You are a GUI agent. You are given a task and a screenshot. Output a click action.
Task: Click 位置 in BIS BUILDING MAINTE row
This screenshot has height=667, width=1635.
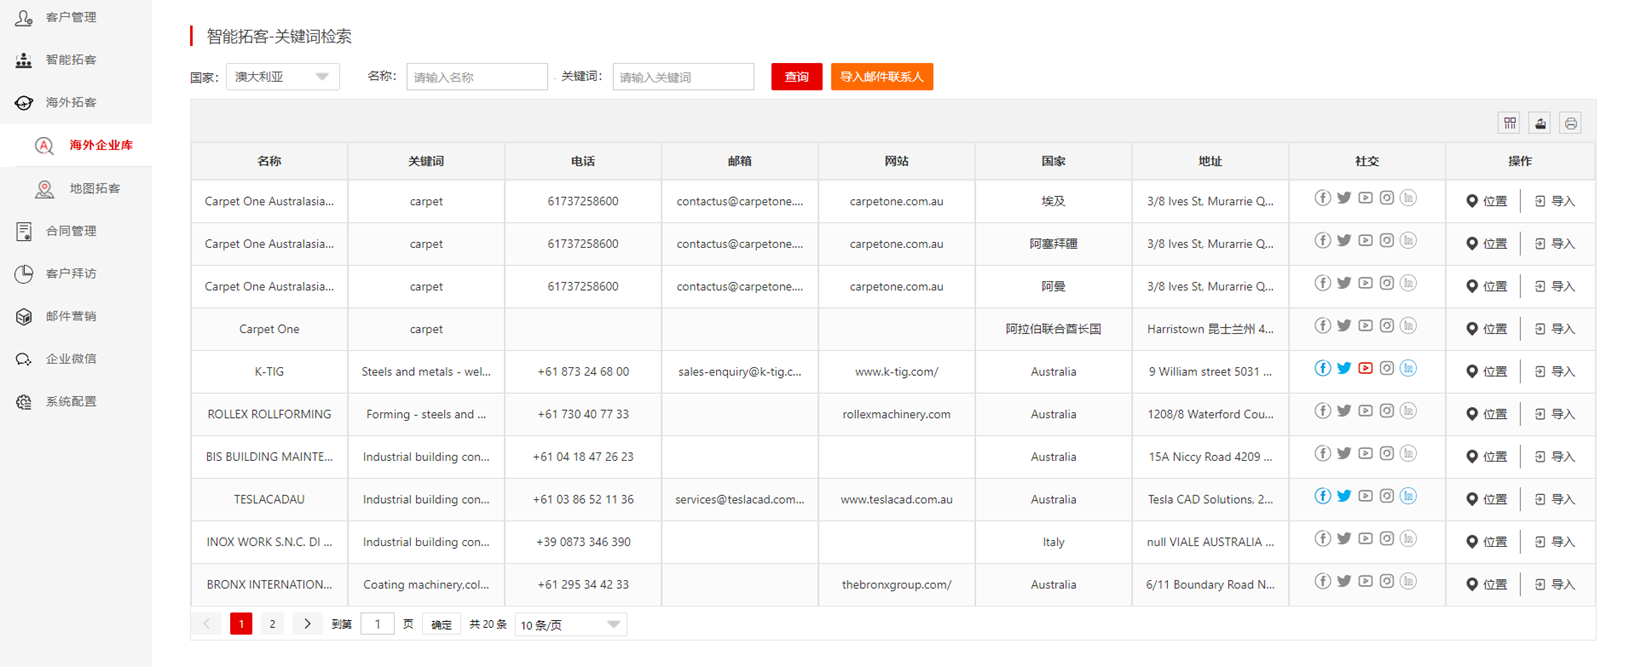point(1486,457)
